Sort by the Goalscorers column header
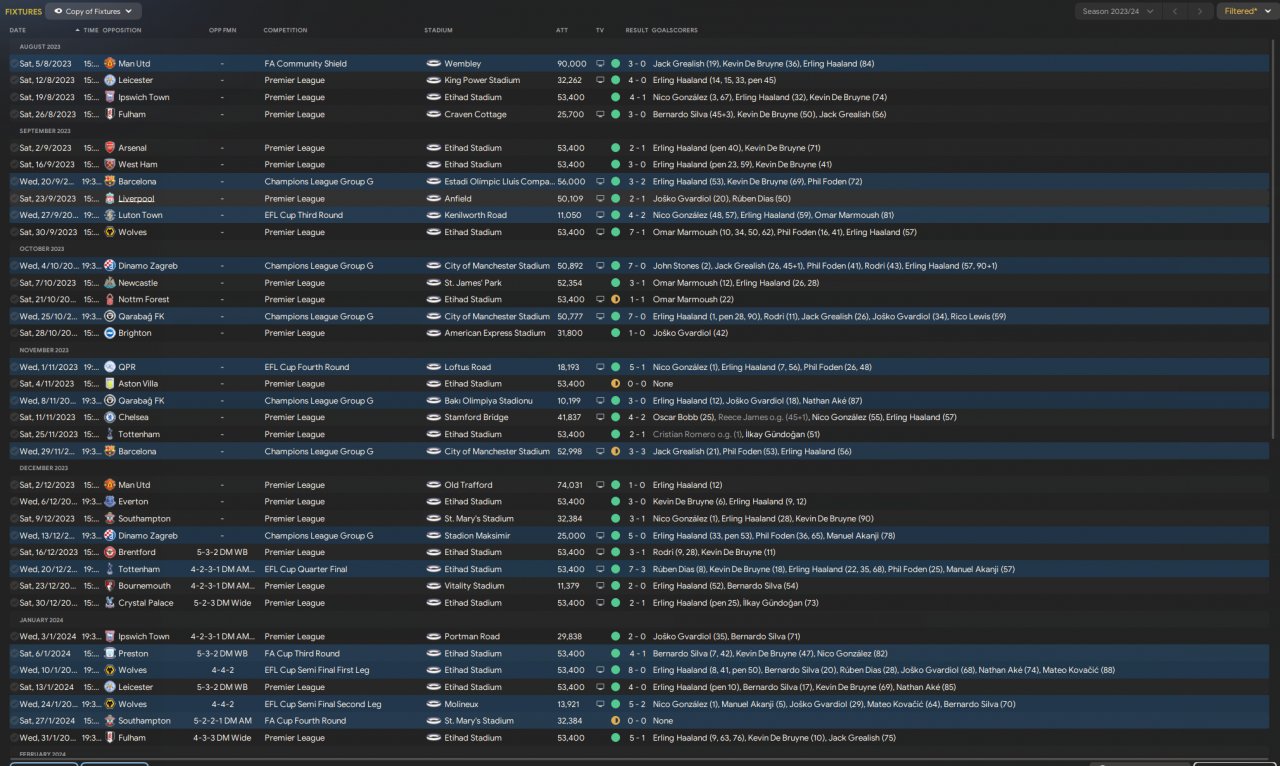Image resolution: width=1280 pixels, height=766 pixels. [676, 30]
